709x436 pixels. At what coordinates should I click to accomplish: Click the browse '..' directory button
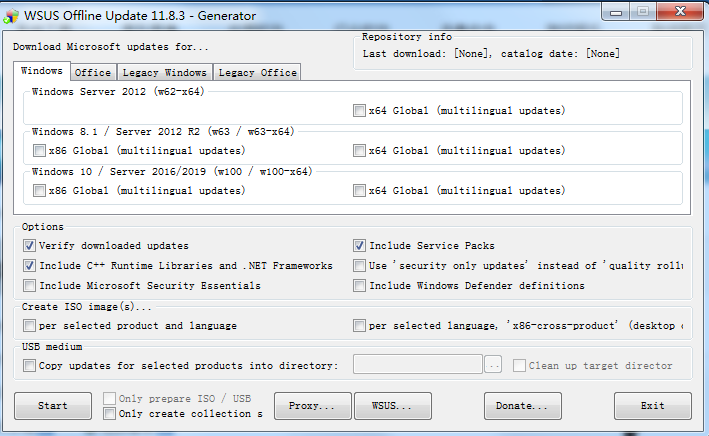click(x=493, y=364)
